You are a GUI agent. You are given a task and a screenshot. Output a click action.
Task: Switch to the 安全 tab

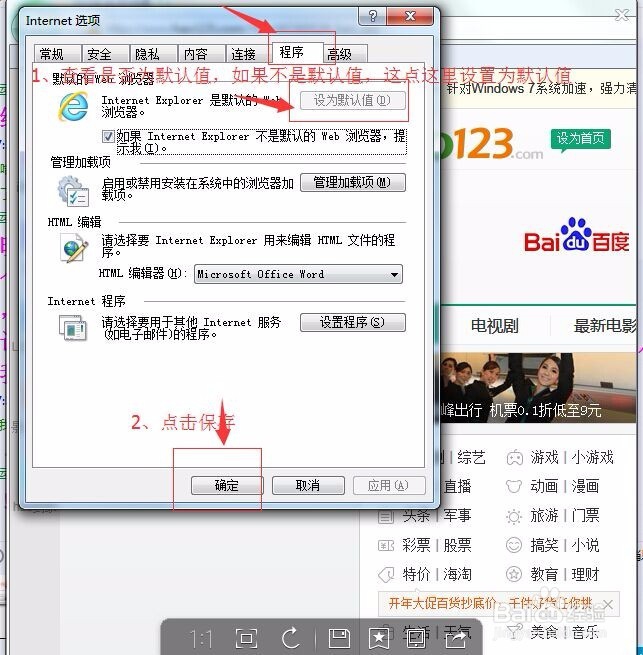[x=106, y=54]
